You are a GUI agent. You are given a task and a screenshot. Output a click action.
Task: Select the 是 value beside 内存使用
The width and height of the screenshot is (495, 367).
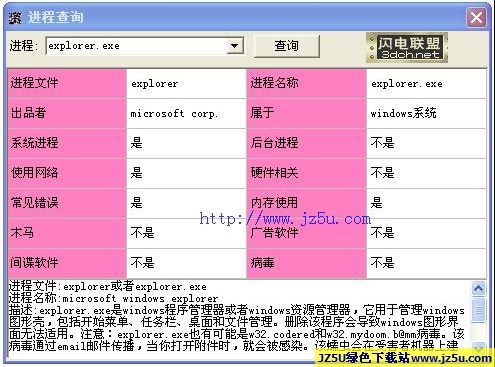tap(426, 203)
